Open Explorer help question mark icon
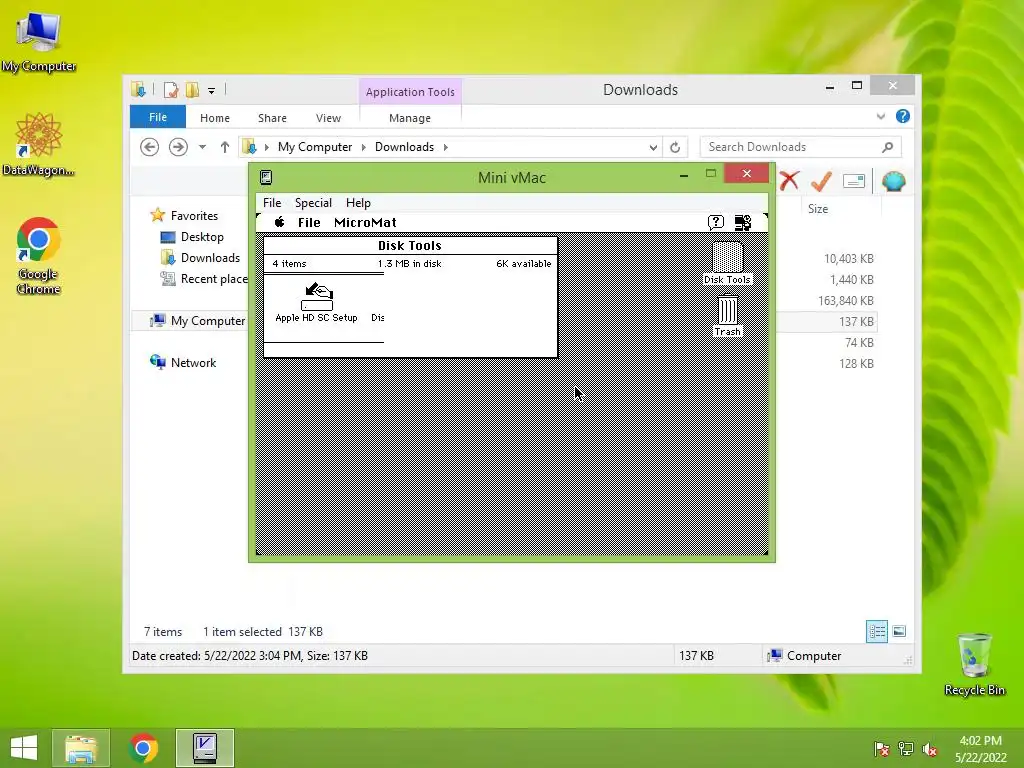The width and height of the screenshot is (1024, 768). pyautogui.click(x=903, y=116)
